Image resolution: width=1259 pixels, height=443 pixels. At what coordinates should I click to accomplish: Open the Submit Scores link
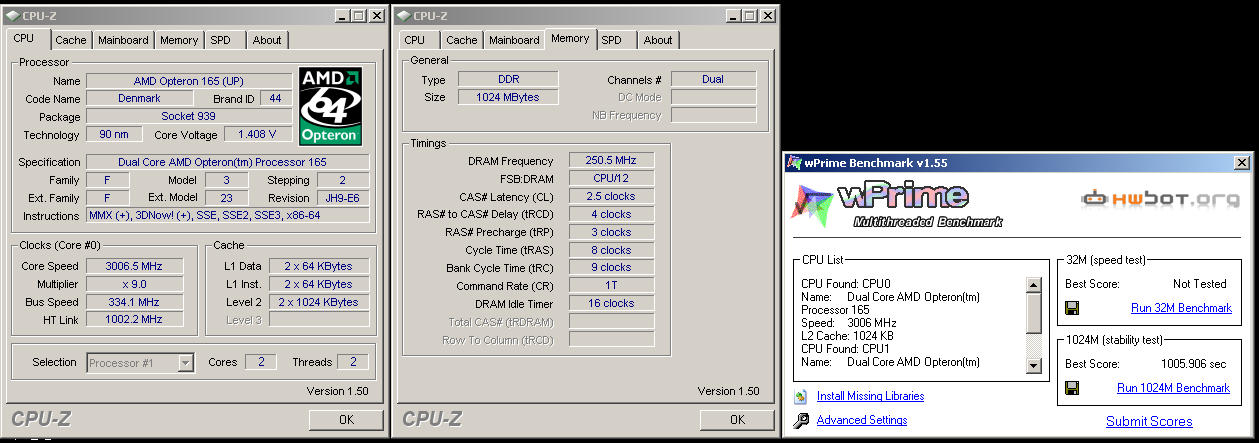[x=1149, y=421]
